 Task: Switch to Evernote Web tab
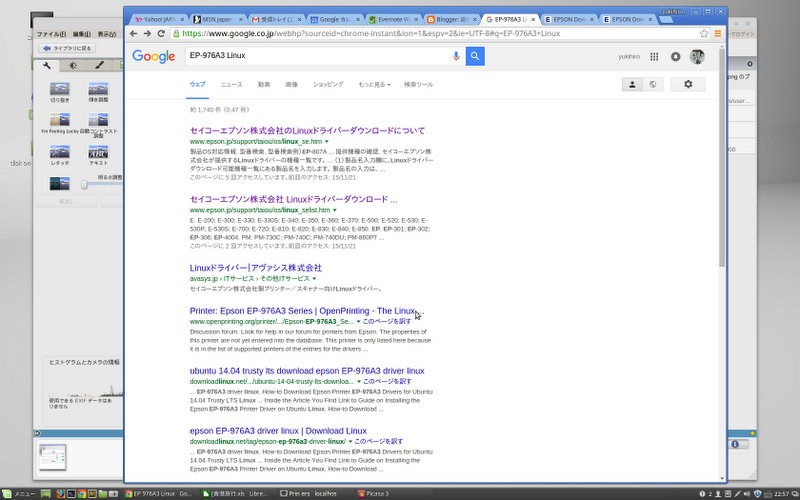coord(393,19)
